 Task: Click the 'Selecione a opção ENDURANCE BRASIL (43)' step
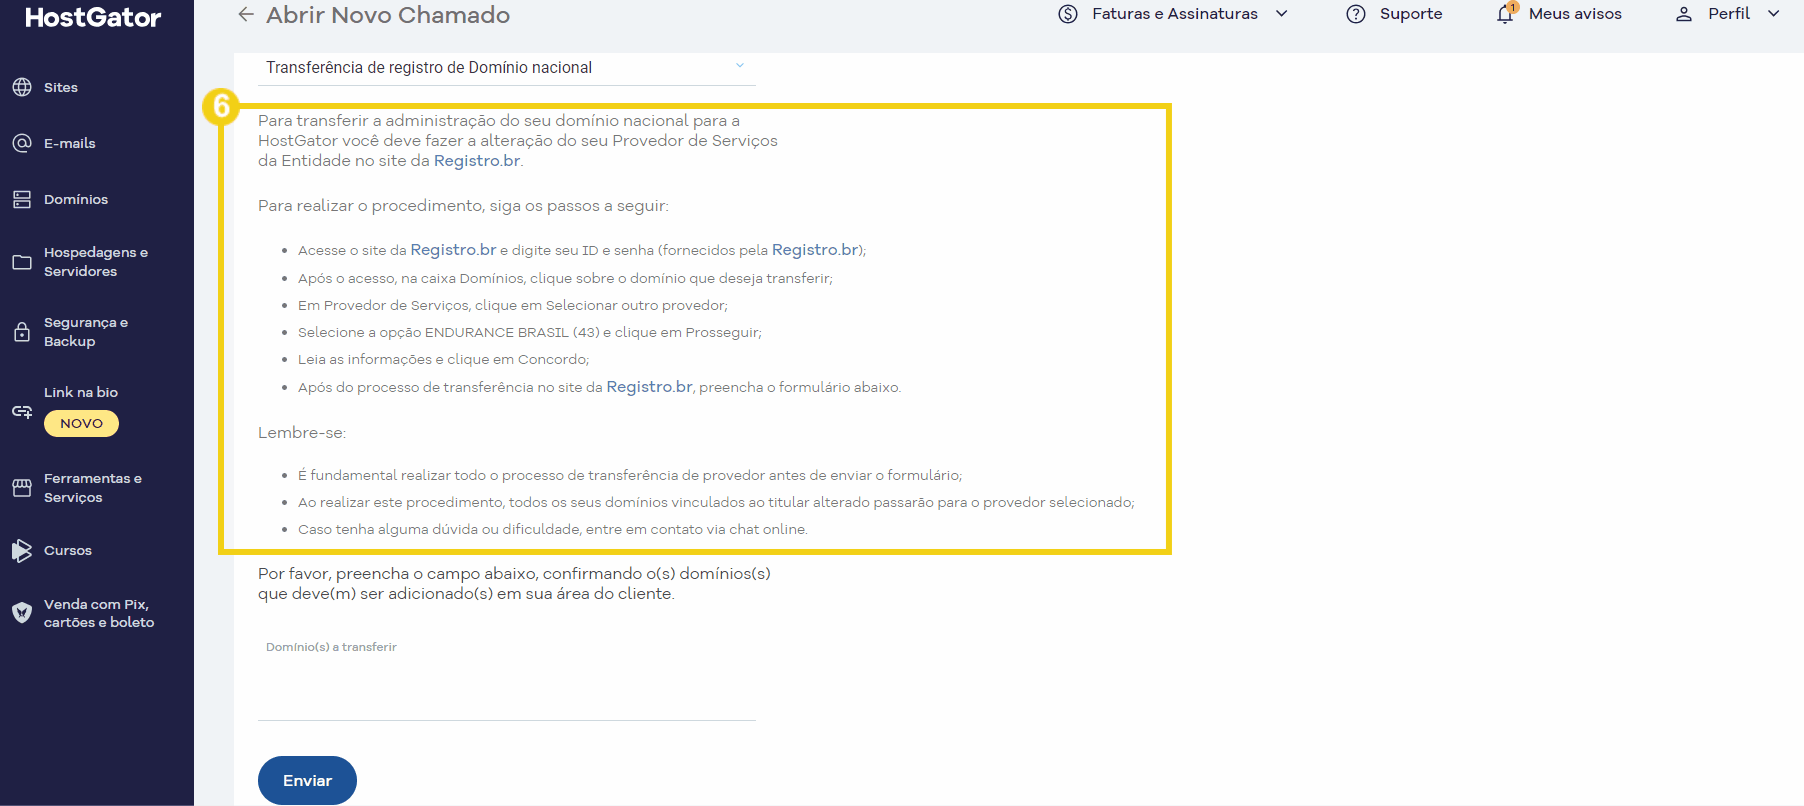coord(530,333)
